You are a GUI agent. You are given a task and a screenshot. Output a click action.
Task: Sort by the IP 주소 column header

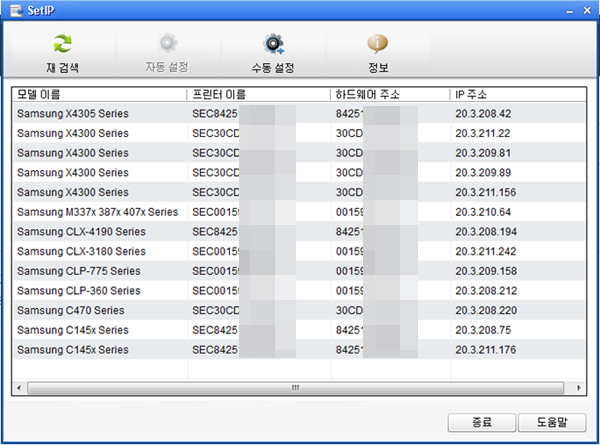518,95
